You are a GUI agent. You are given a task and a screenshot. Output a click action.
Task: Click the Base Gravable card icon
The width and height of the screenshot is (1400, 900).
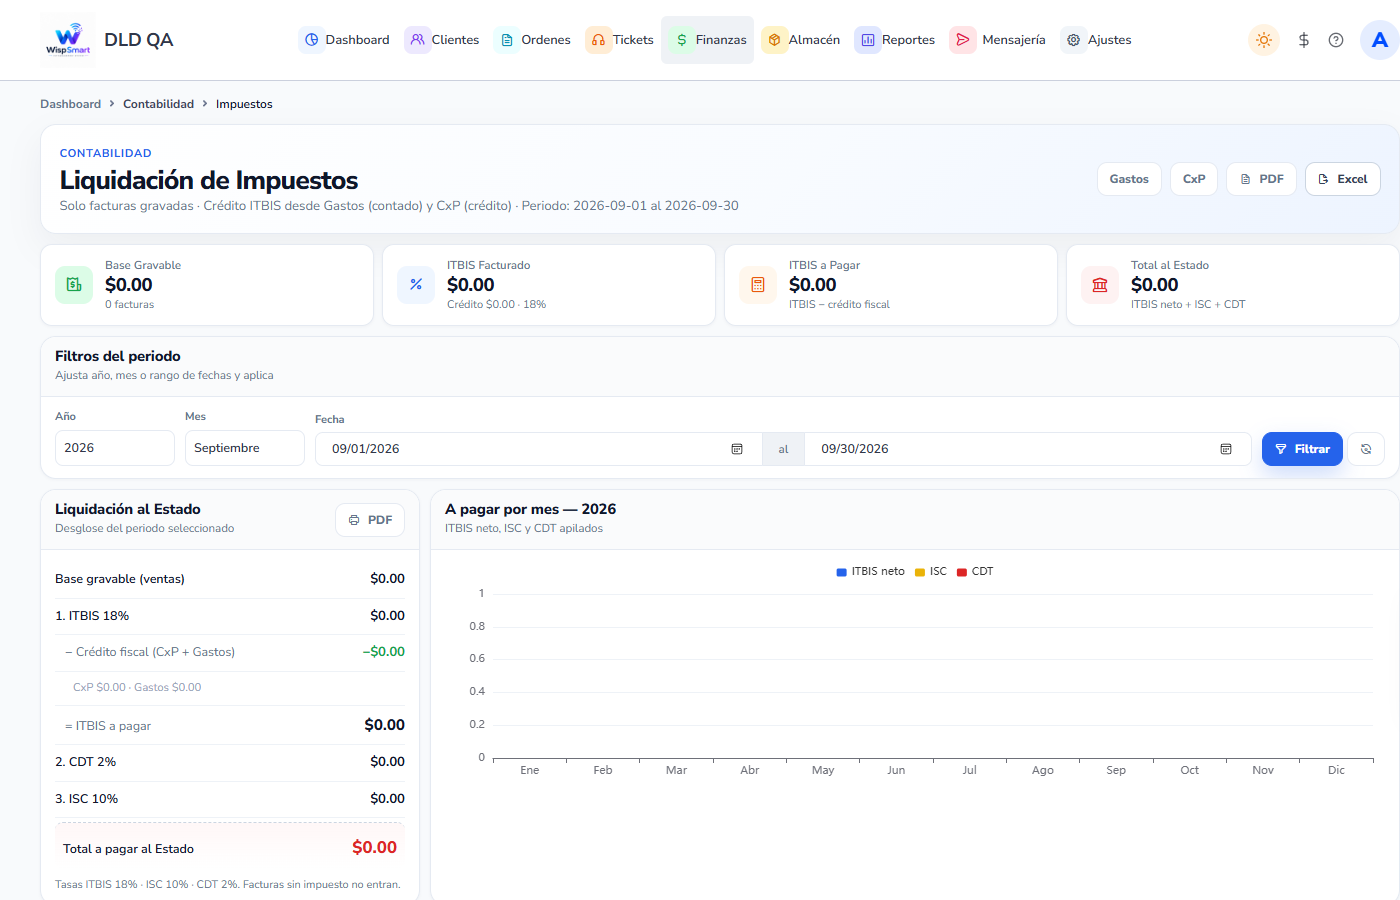point(74,285)
